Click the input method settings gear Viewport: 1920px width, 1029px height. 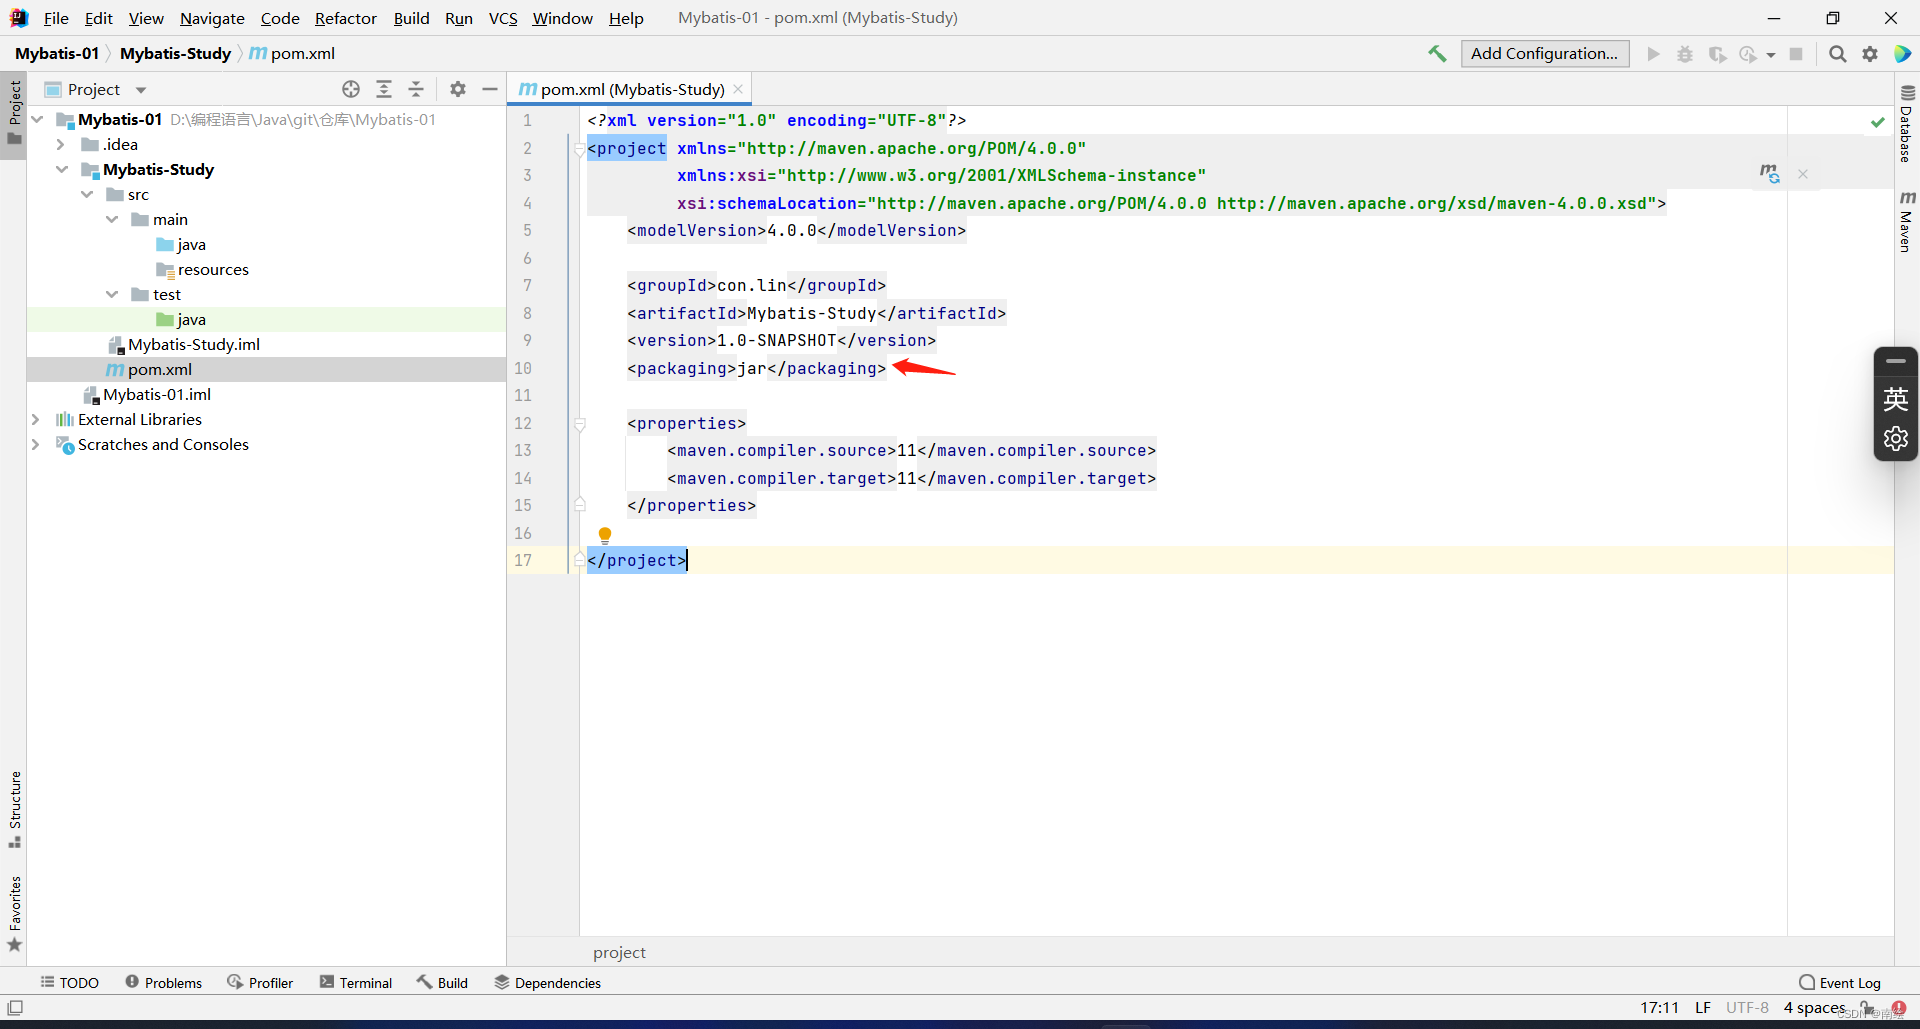1895,439
